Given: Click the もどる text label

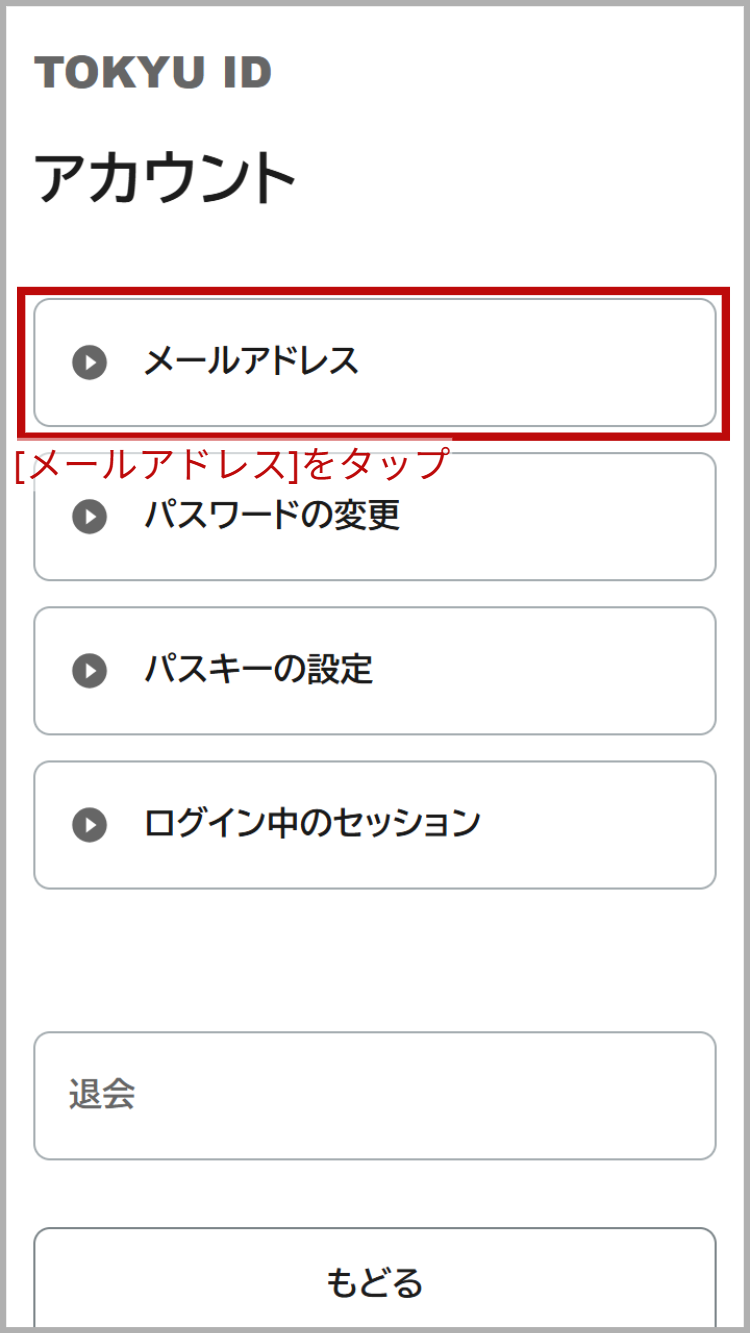Looking at the screenshot, I should [375, 1282].
